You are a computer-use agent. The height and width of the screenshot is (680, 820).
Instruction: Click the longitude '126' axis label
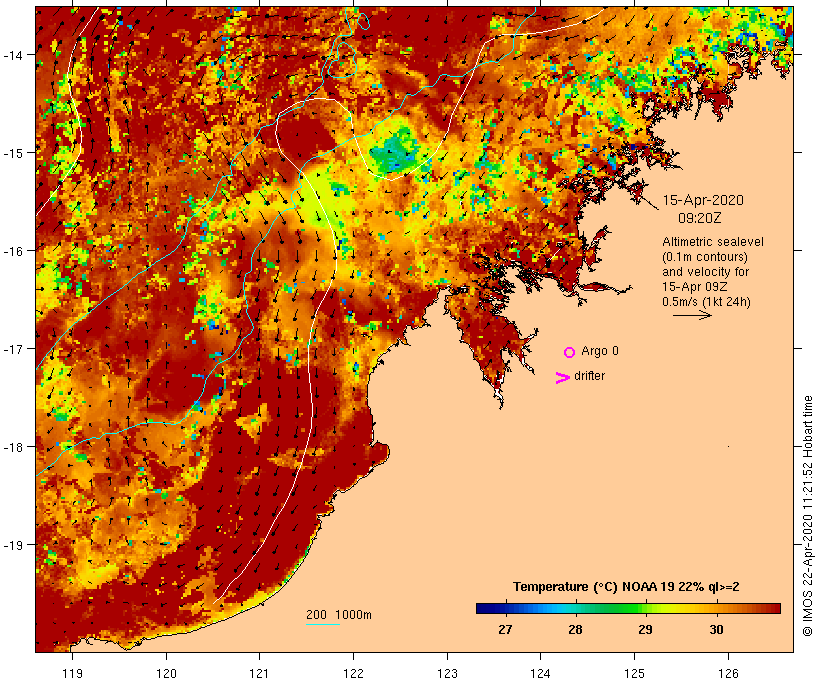tap(728, 673)
